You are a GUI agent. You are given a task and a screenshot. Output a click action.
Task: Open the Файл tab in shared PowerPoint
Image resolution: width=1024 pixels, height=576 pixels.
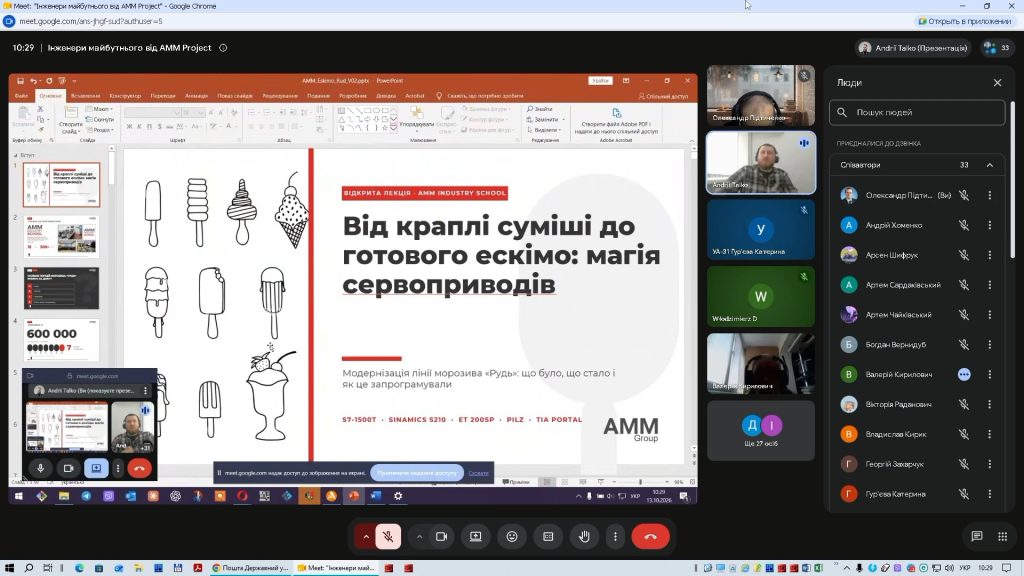(x=22, y=96)
